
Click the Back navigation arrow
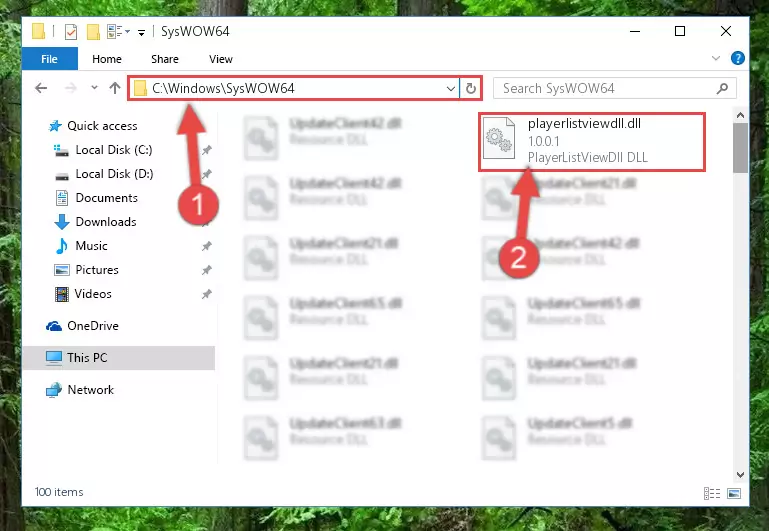point(41,88)
